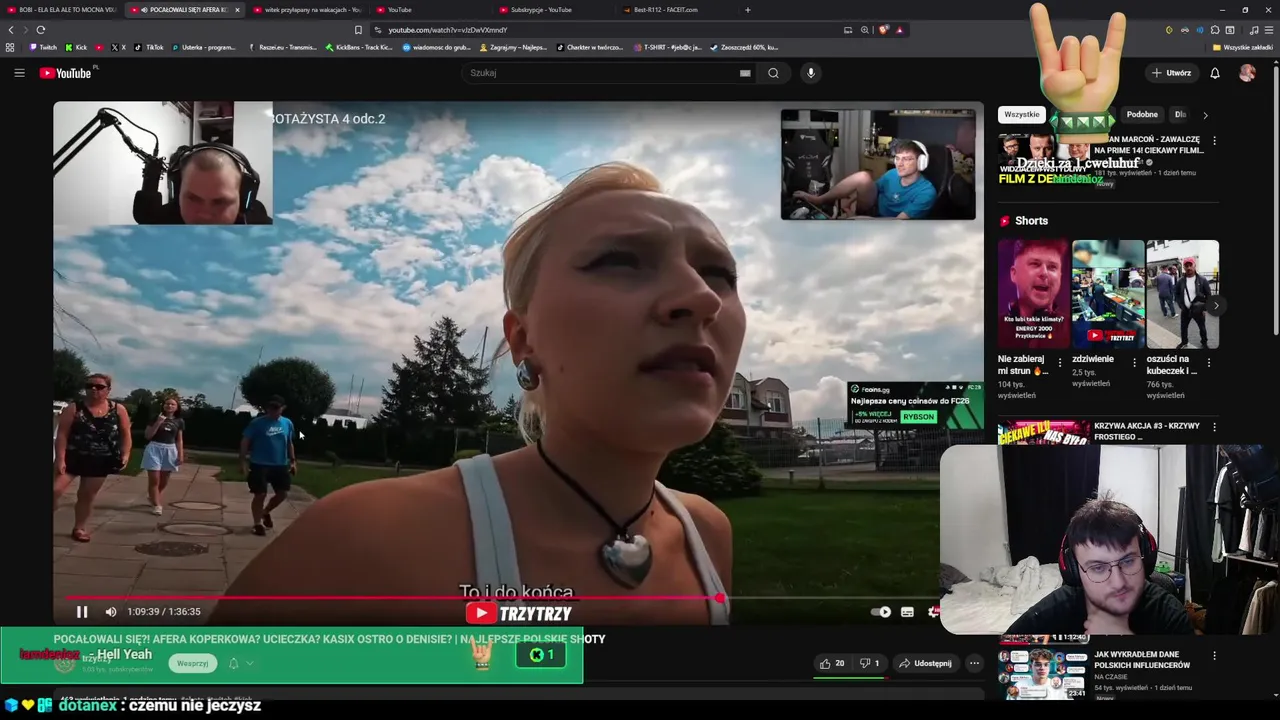Open options for Krzywa Akcja #3 video

pyautogui.click(x=1214, y=427)
